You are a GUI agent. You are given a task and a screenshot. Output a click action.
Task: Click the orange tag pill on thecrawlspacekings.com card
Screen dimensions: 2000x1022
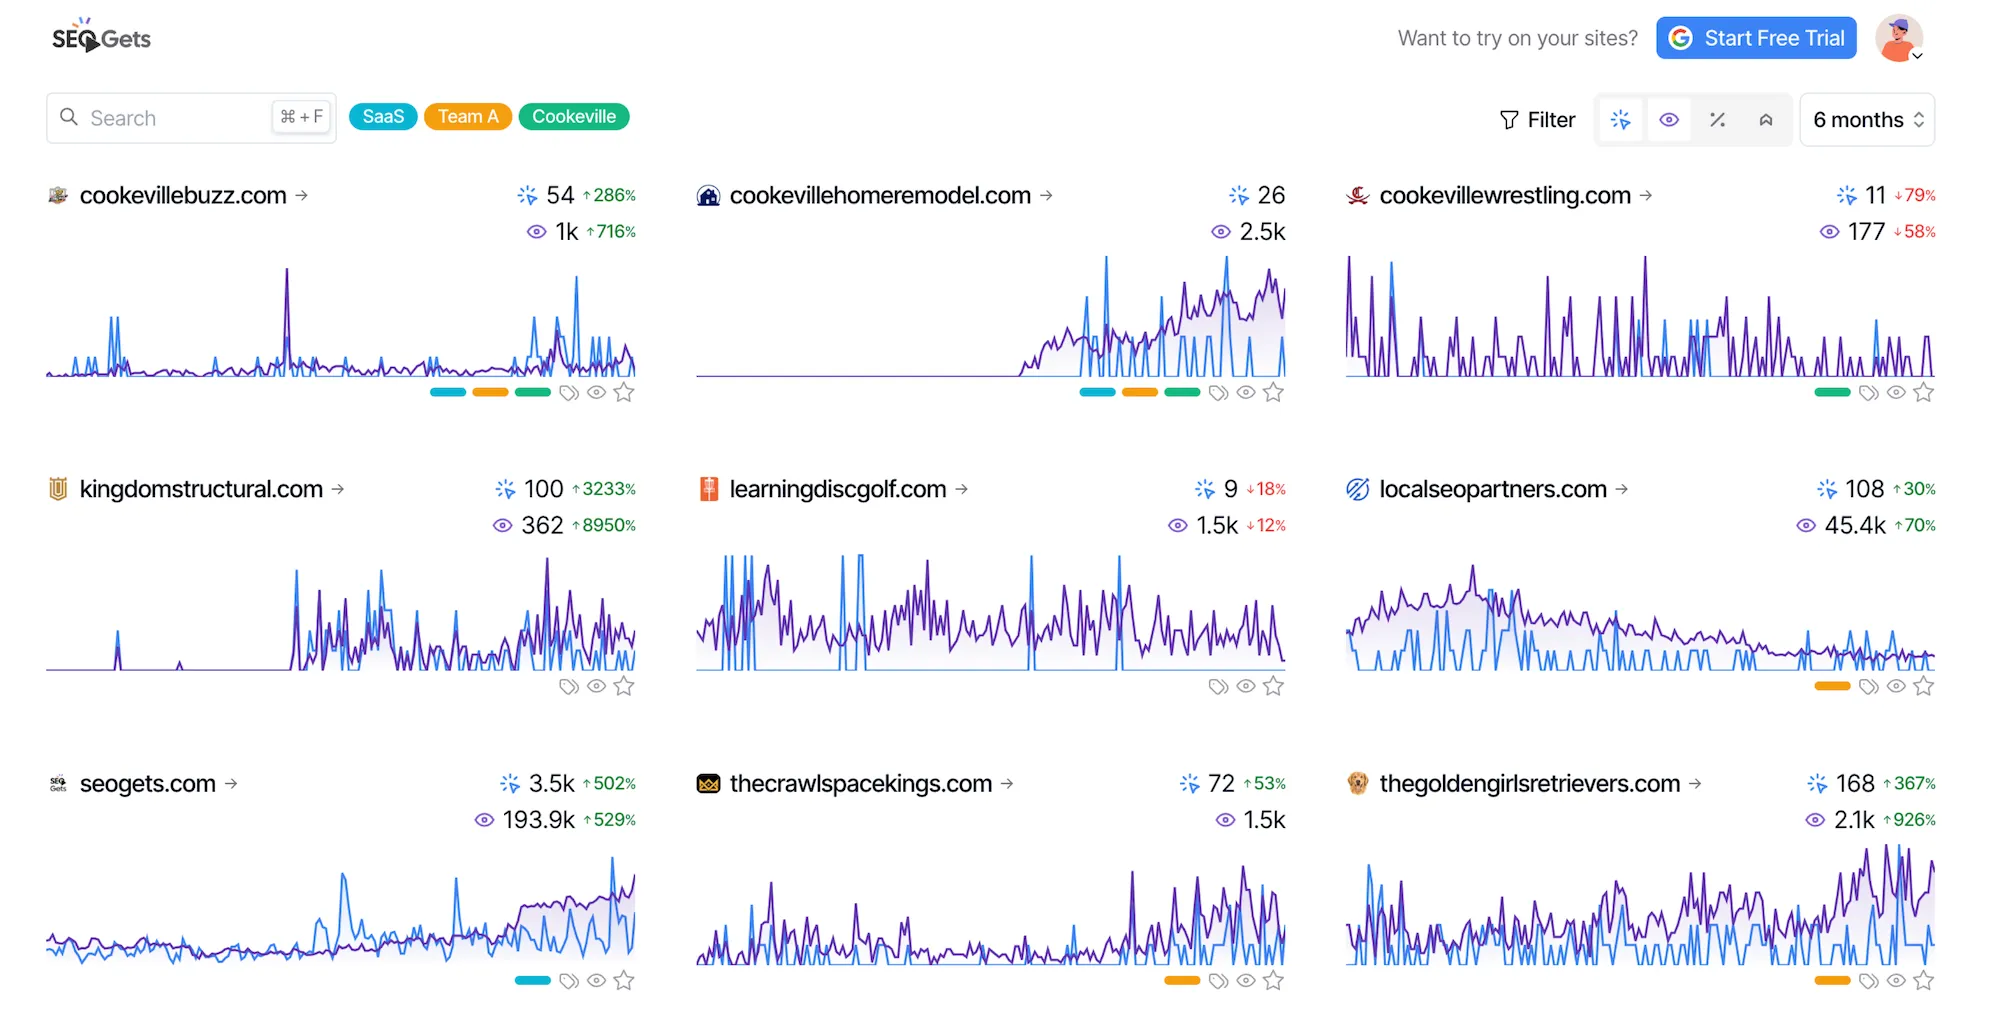[1182, 981]
